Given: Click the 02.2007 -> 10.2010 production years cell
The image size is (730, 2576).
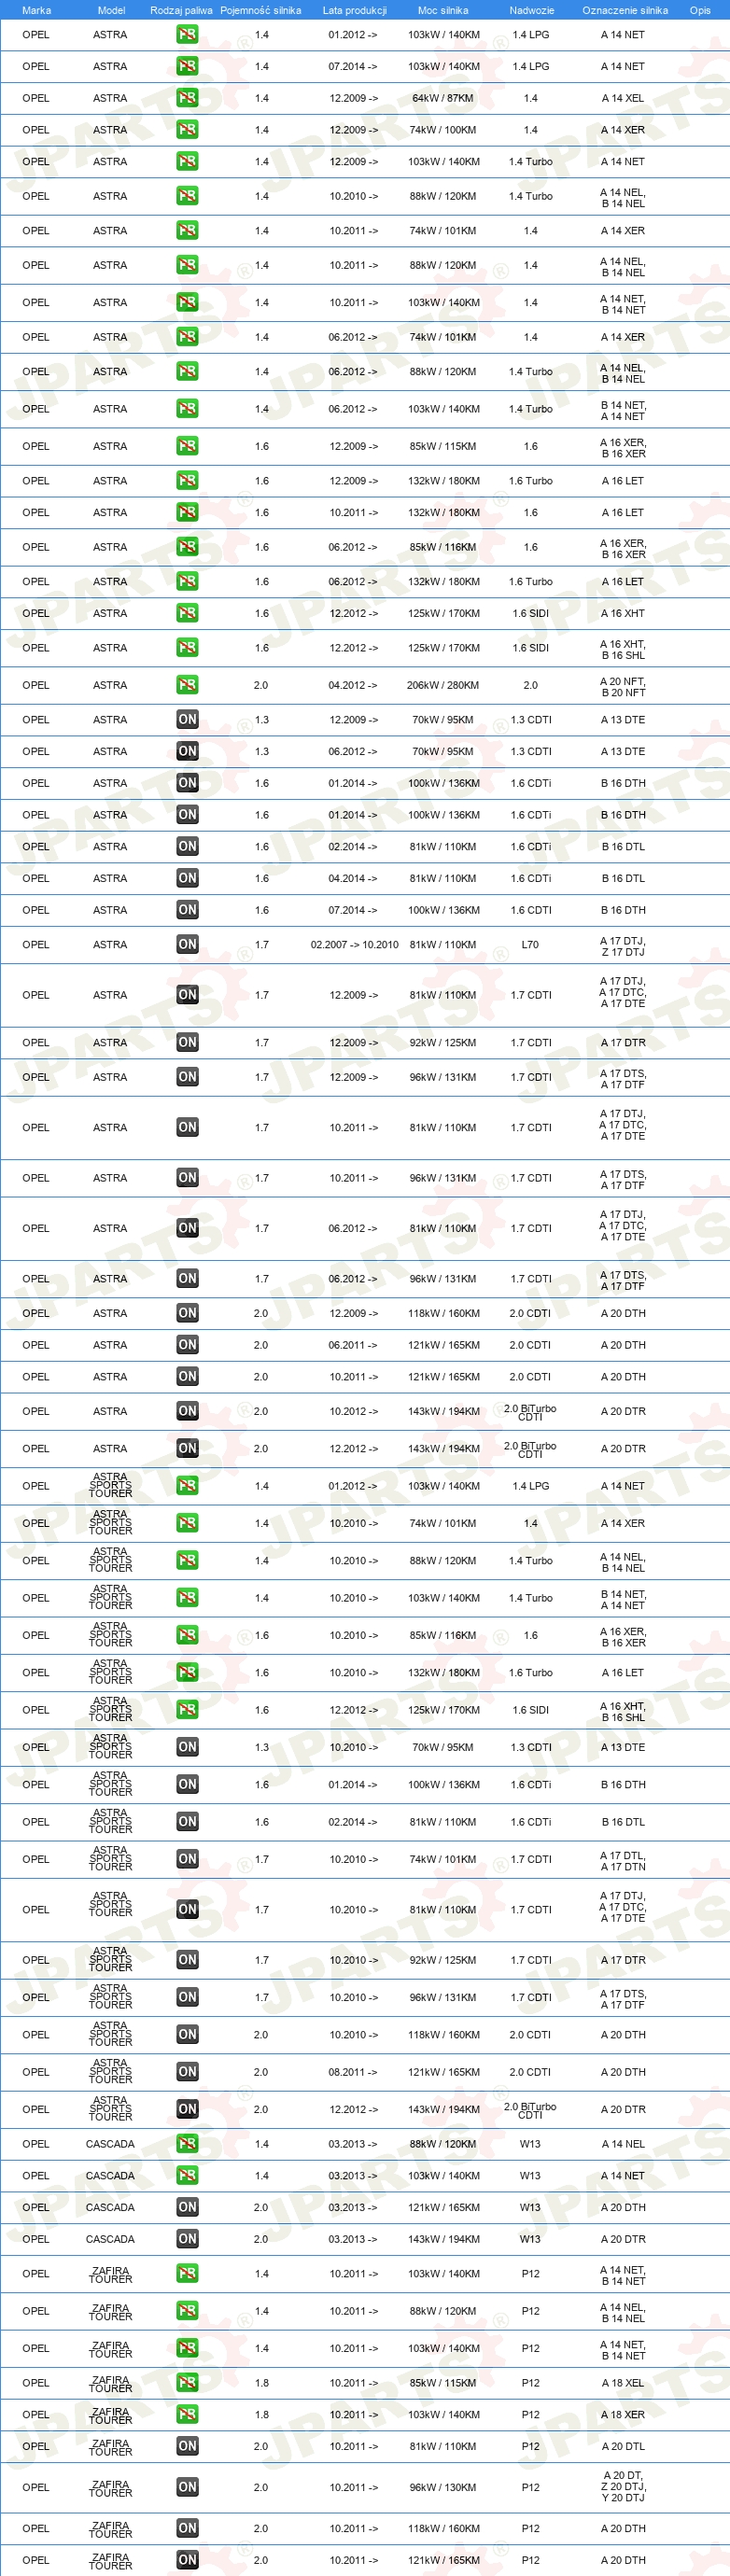Looking at the screenshot, I should tap(354, 944).
